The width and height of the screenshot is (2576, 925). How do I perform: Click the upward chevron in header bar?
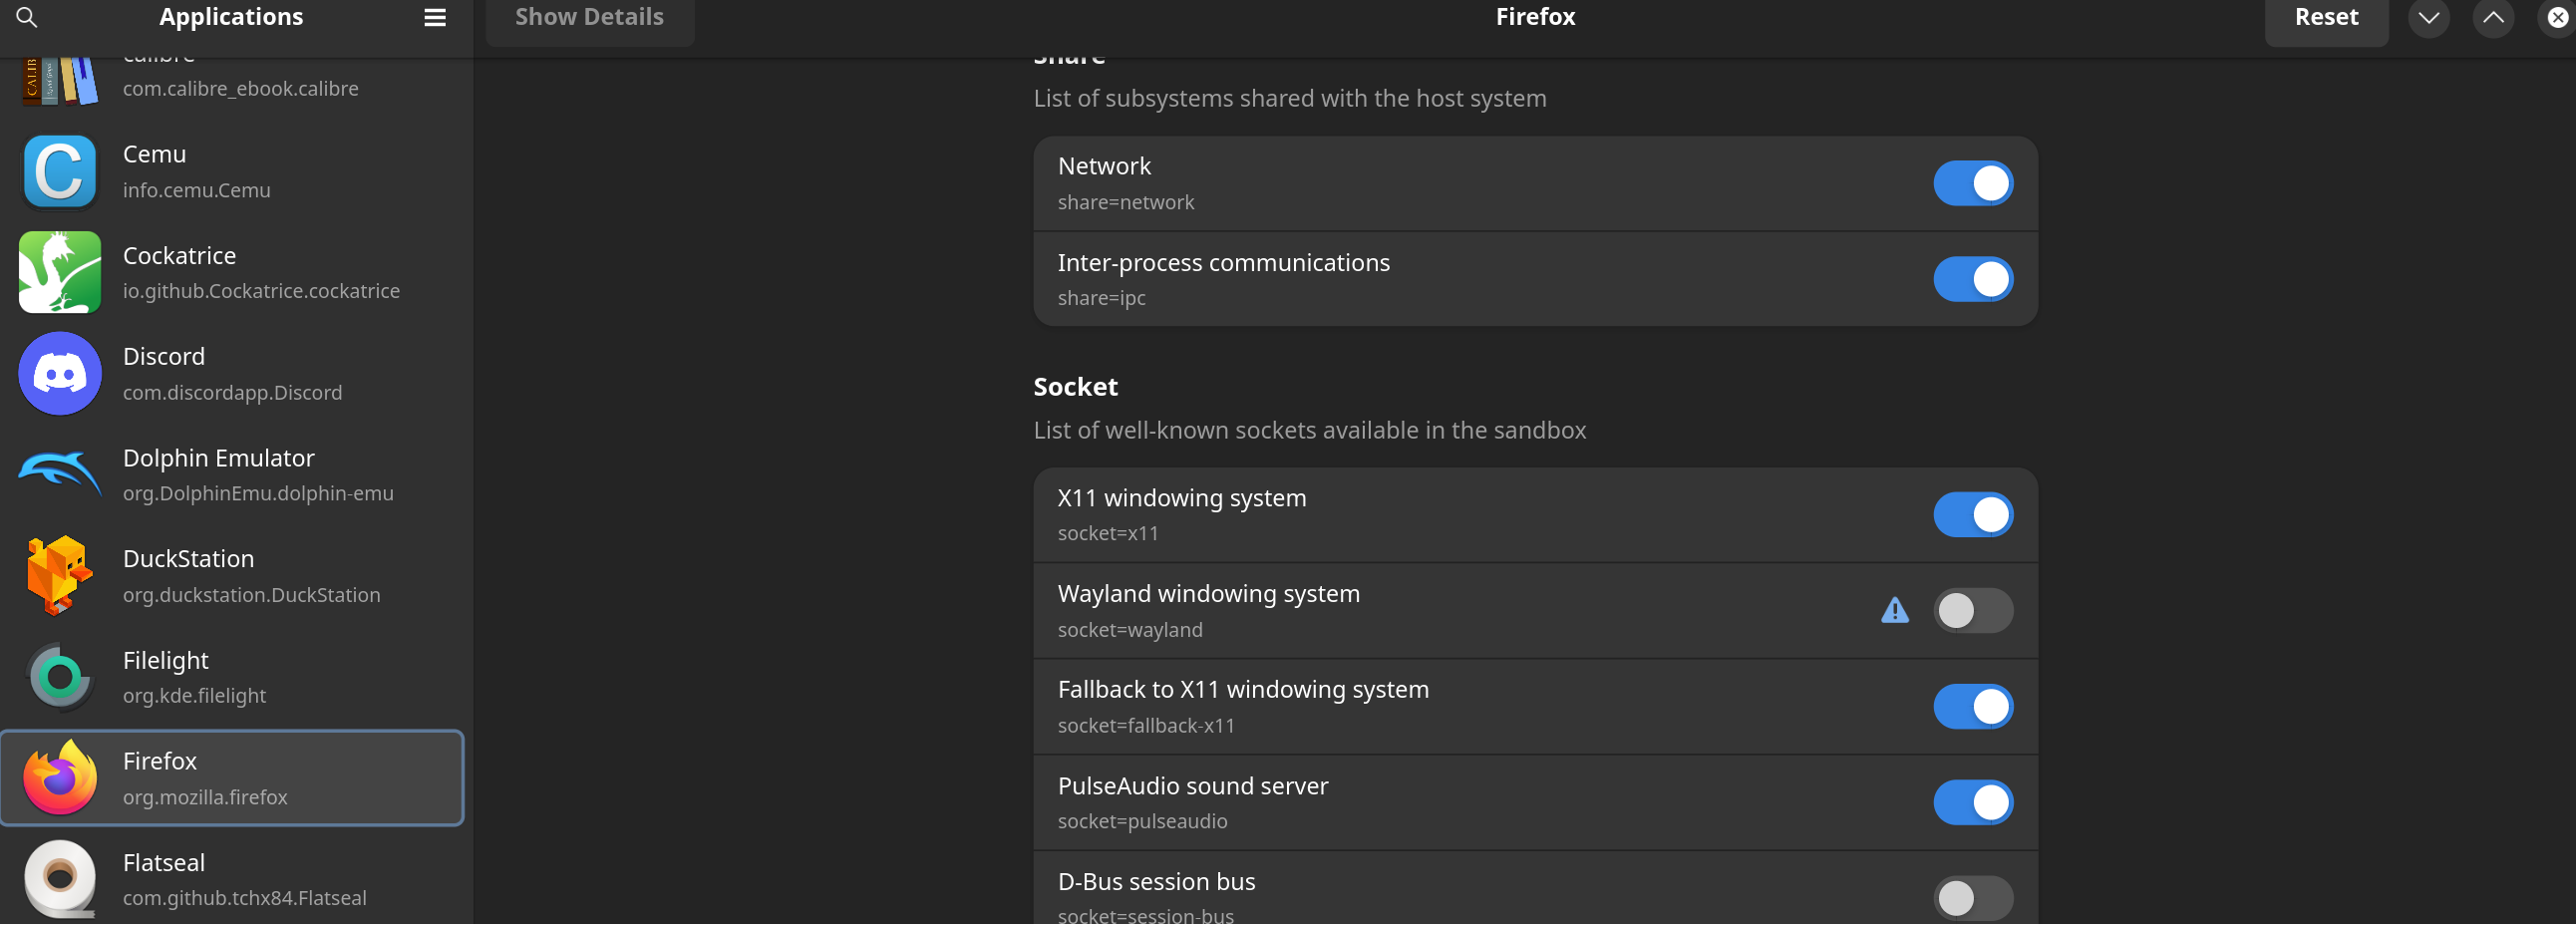2493,17
